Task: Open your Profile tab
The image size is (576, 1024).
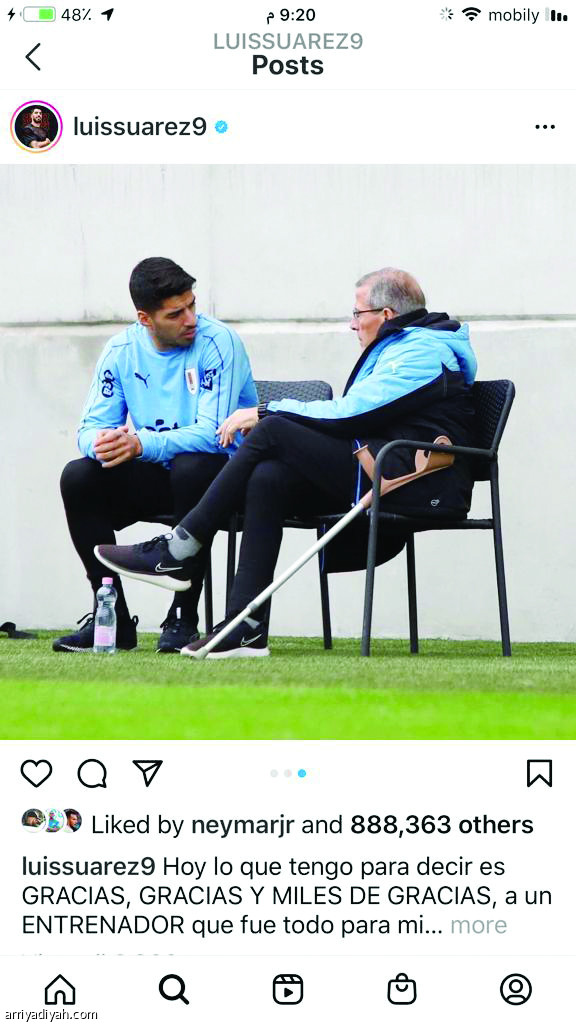Action: click(x=516, y=989)
